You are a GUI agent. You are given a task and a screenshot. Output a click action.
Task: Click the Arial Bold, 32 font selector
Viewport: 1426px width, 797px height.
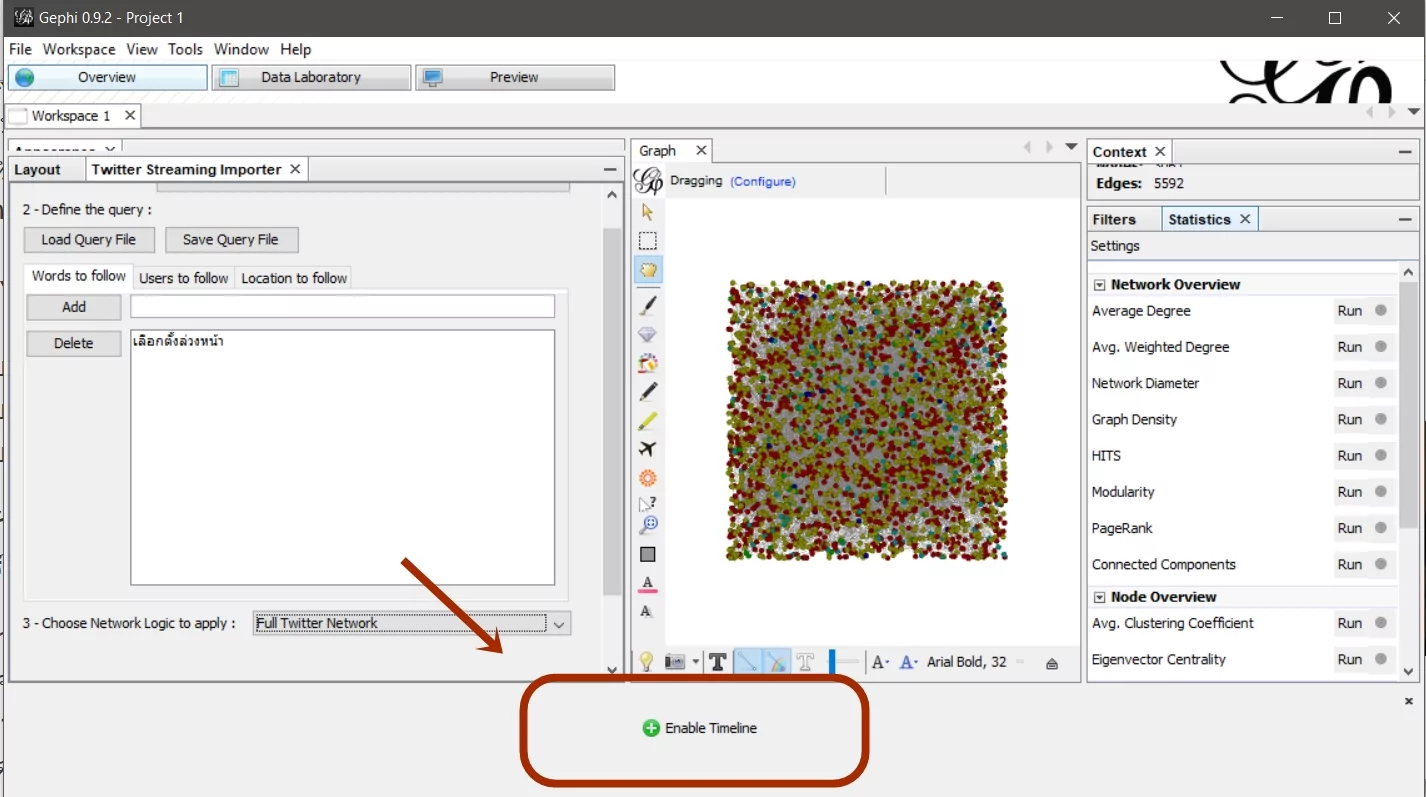coord(966,662)
